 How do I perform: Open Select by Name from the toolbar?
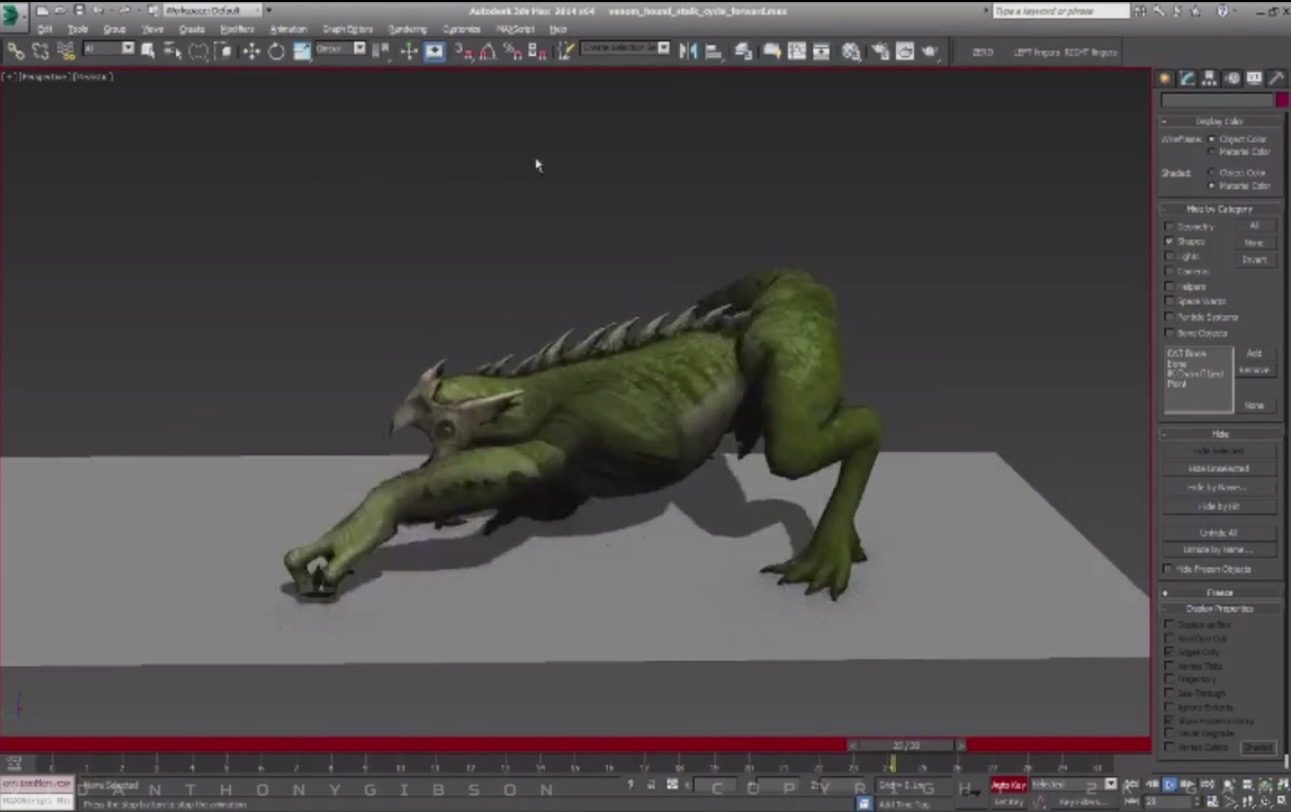pos(173,50)
